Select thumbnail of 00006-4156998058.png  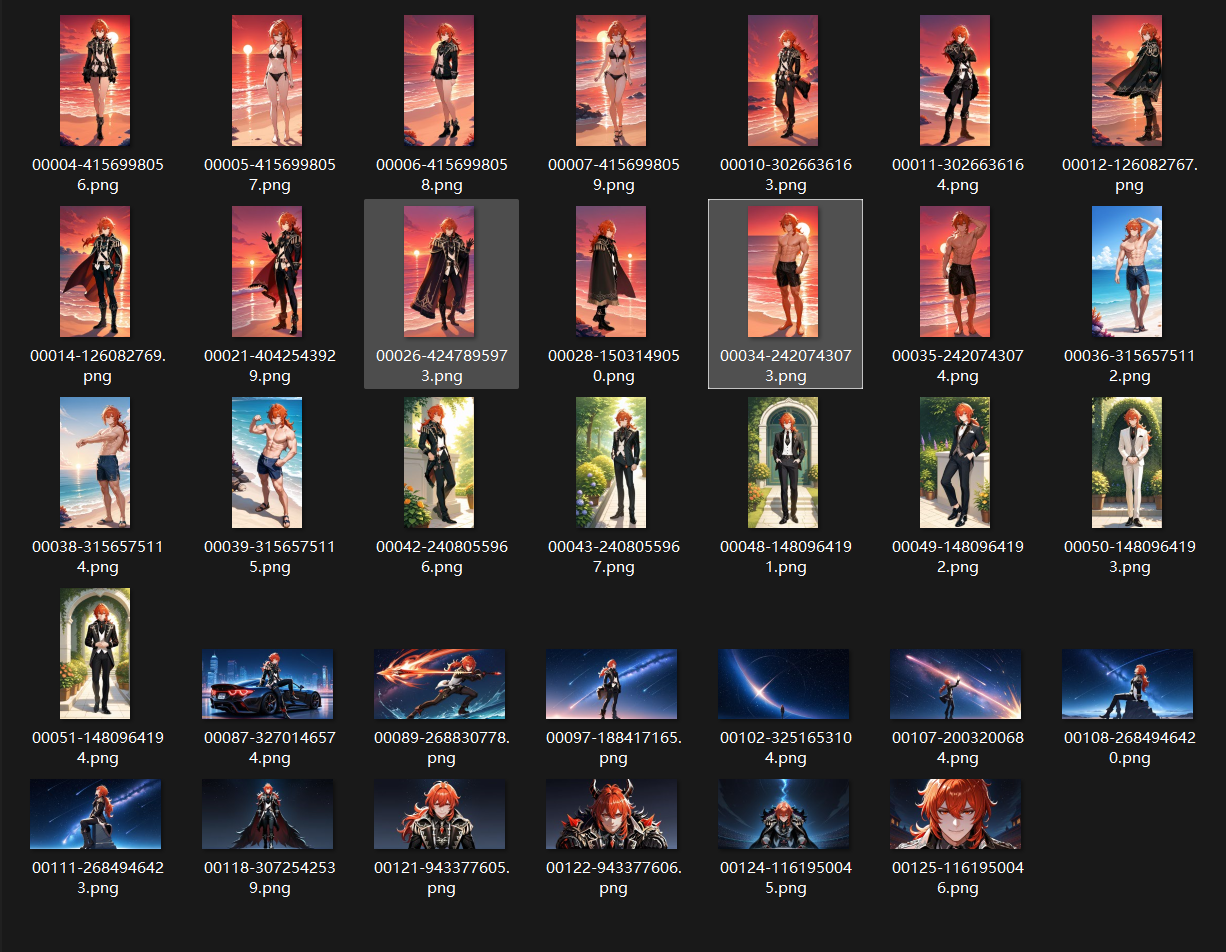(439, 80)
